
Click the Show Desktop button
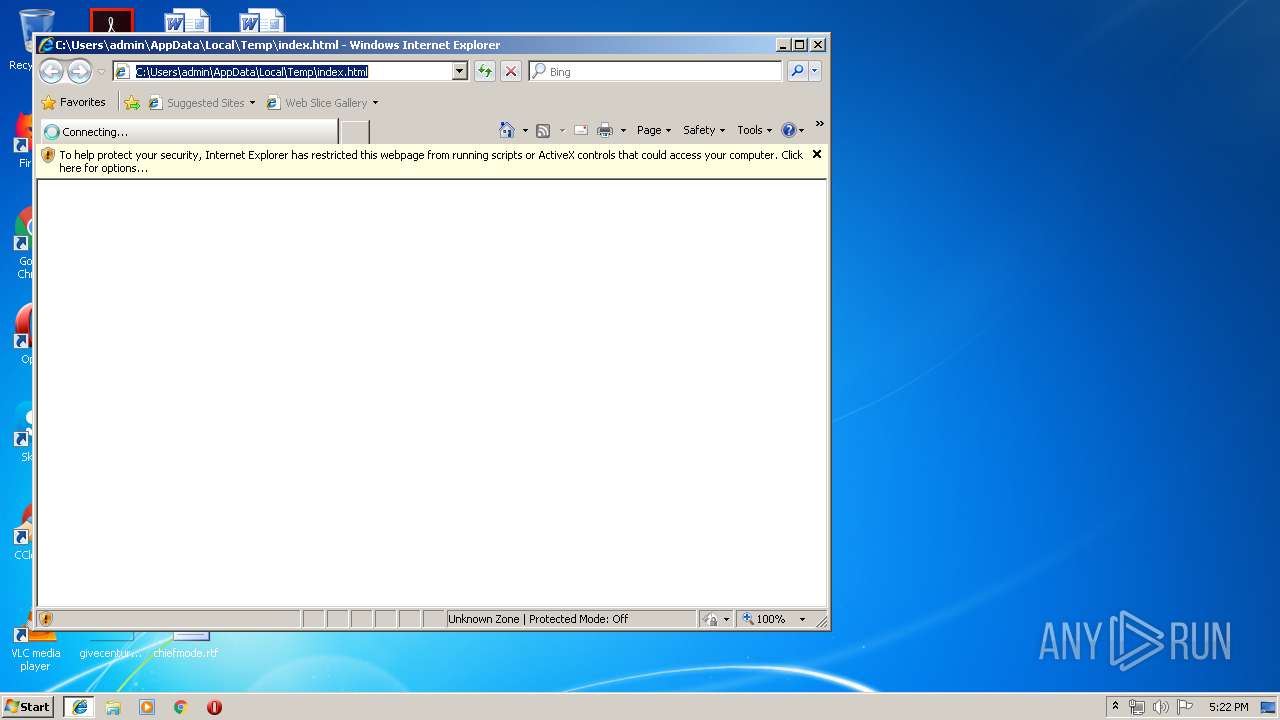pos(1269,707)
